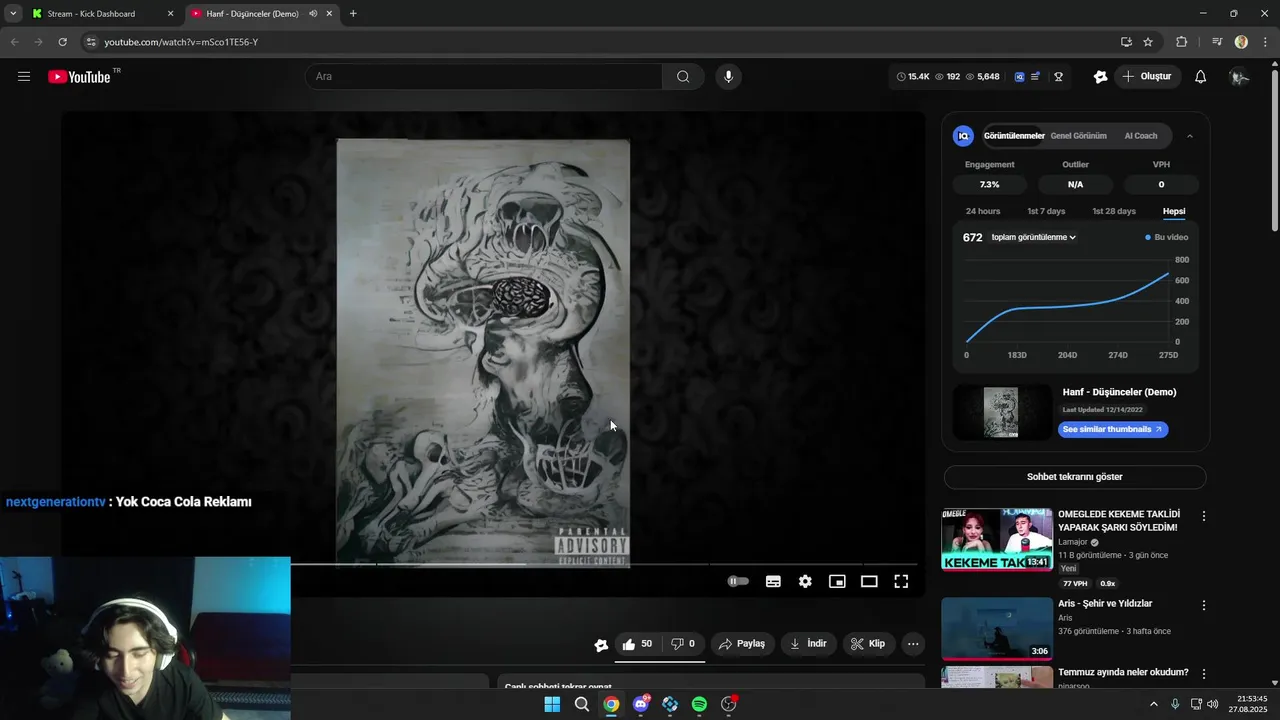Image resolution: width=1280 pixels, height=720 pixels.
Task: Open the Chrome three-dot menu
Action: click(1263, 42)
